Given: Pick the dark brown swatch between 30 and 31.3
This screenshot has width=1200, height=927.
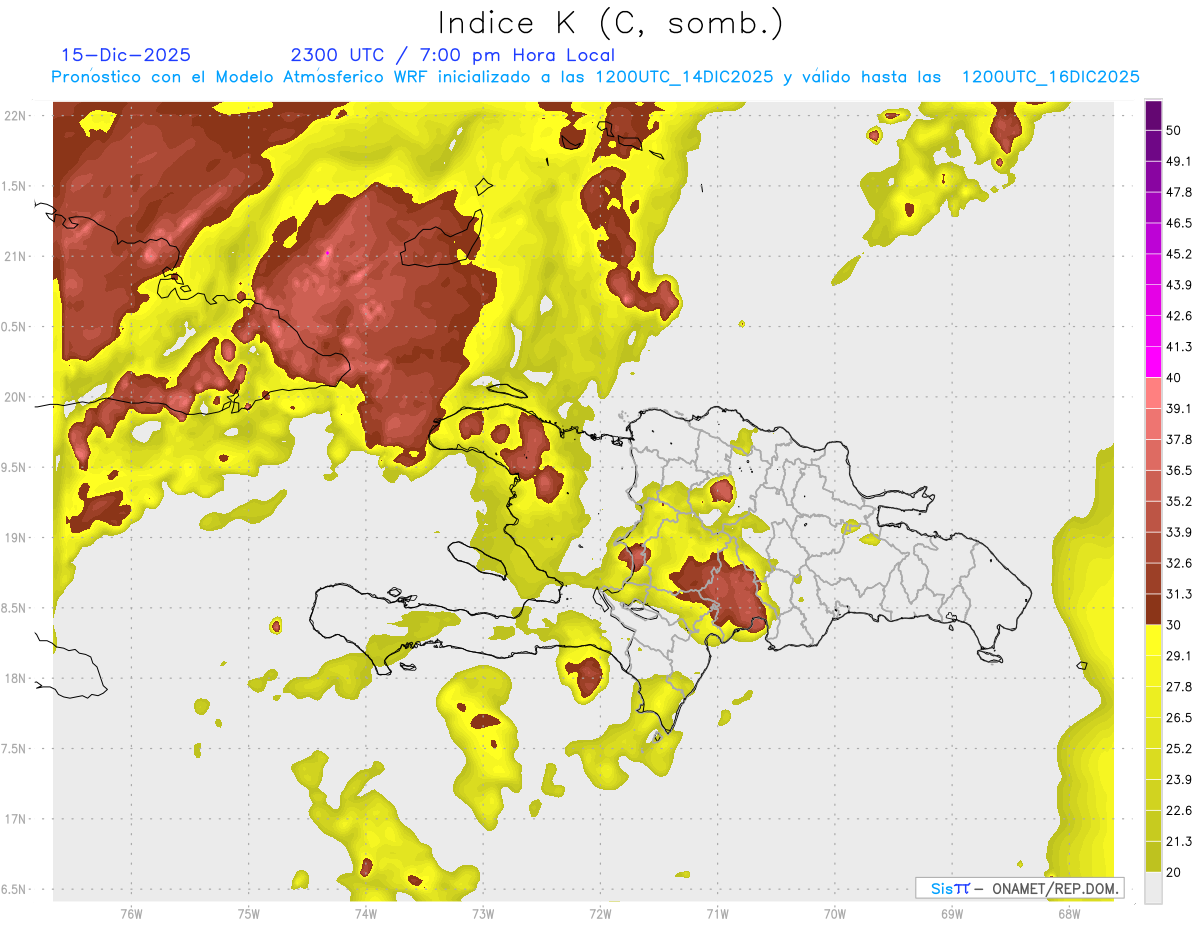Looking at the screenshot, I should pyautogui.click(x=1153, y=609).
